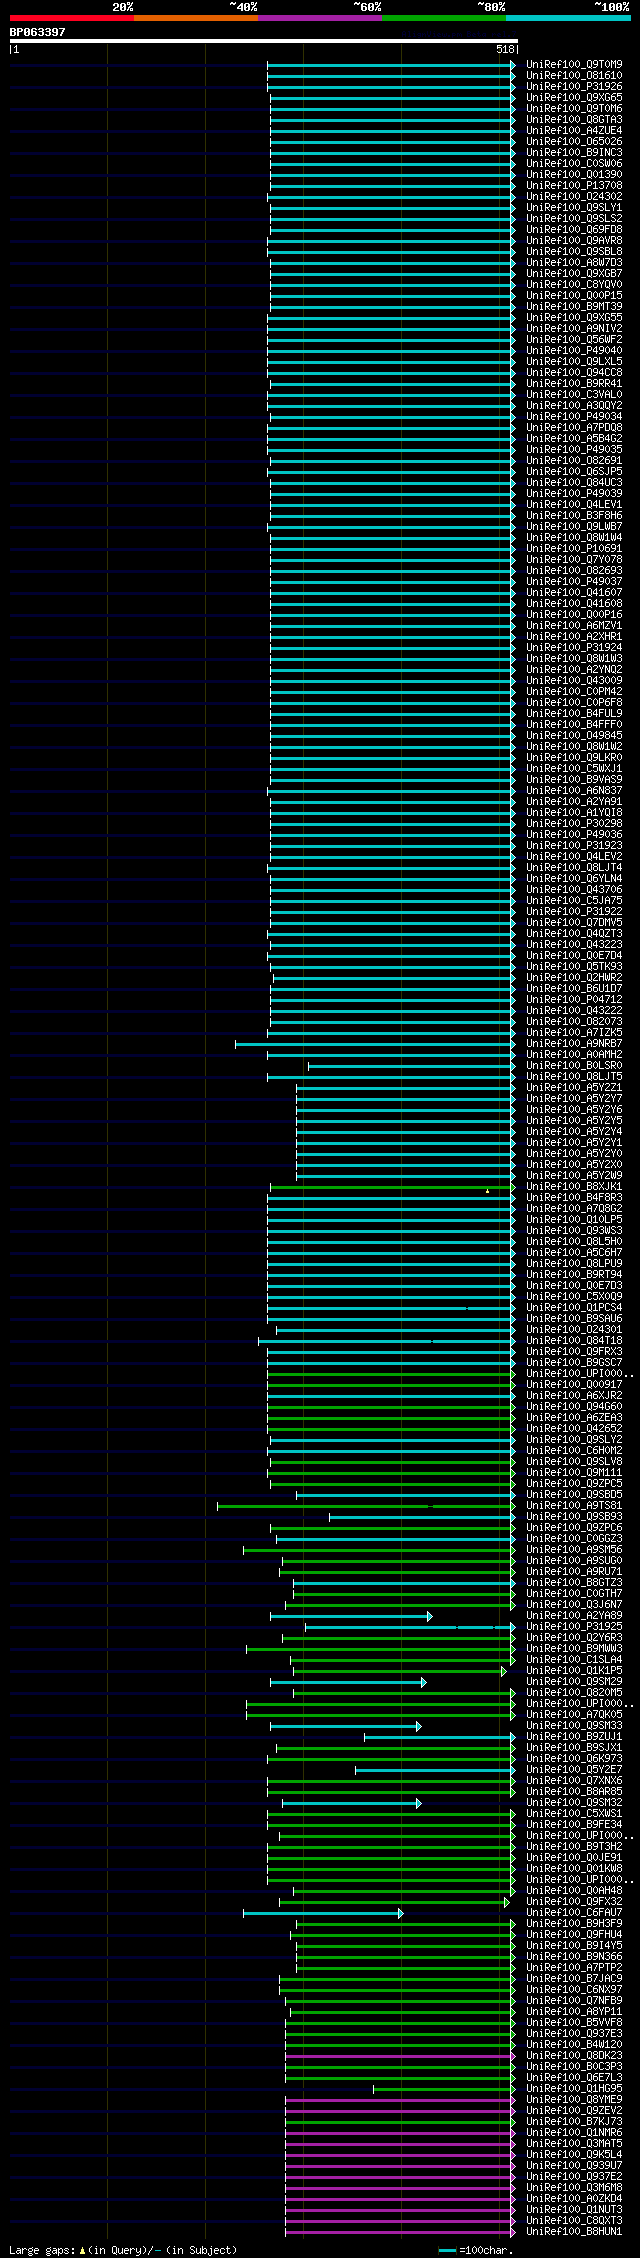Select UniRef100_Q8LPU9 label
The width and height of the screenshot is (640, 2258).
click(575, 1264)
